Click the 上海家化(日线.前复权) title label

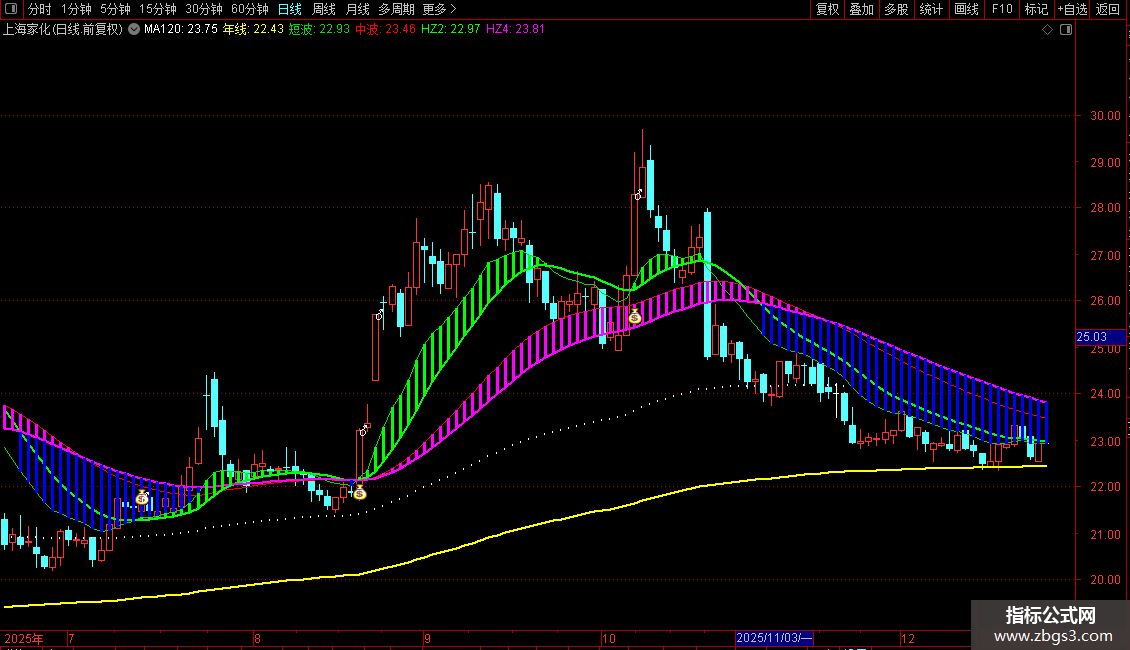click(63, 30)
